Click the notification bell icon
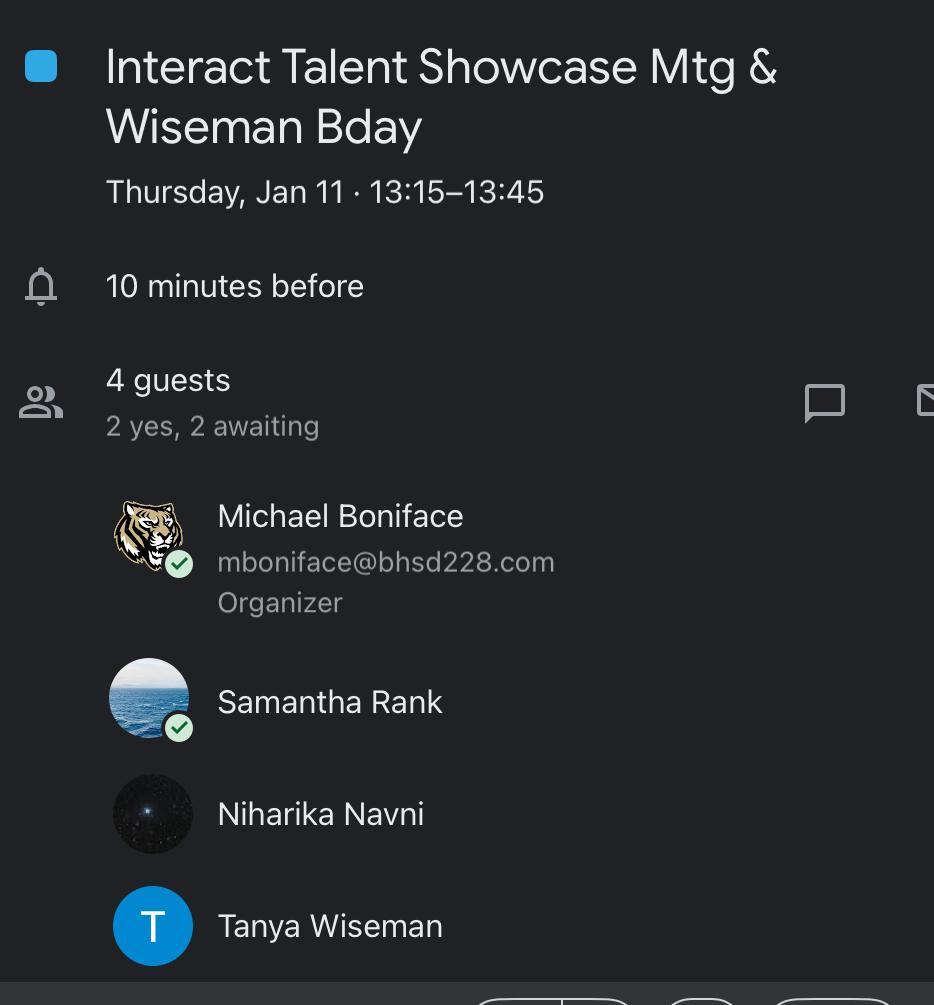934x1005 pixels. [41, 286]
